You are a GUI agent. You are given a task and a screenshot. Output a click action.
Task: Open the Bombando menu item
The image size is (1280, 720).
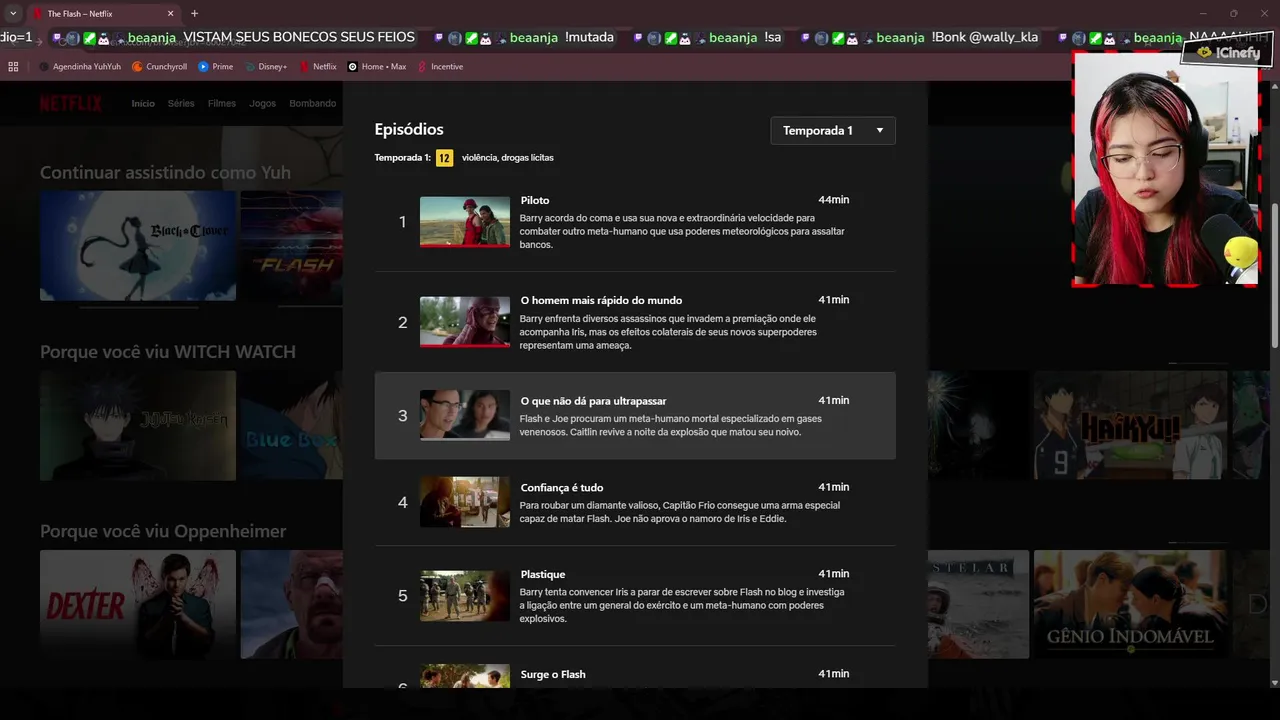[x=313, y=104]
